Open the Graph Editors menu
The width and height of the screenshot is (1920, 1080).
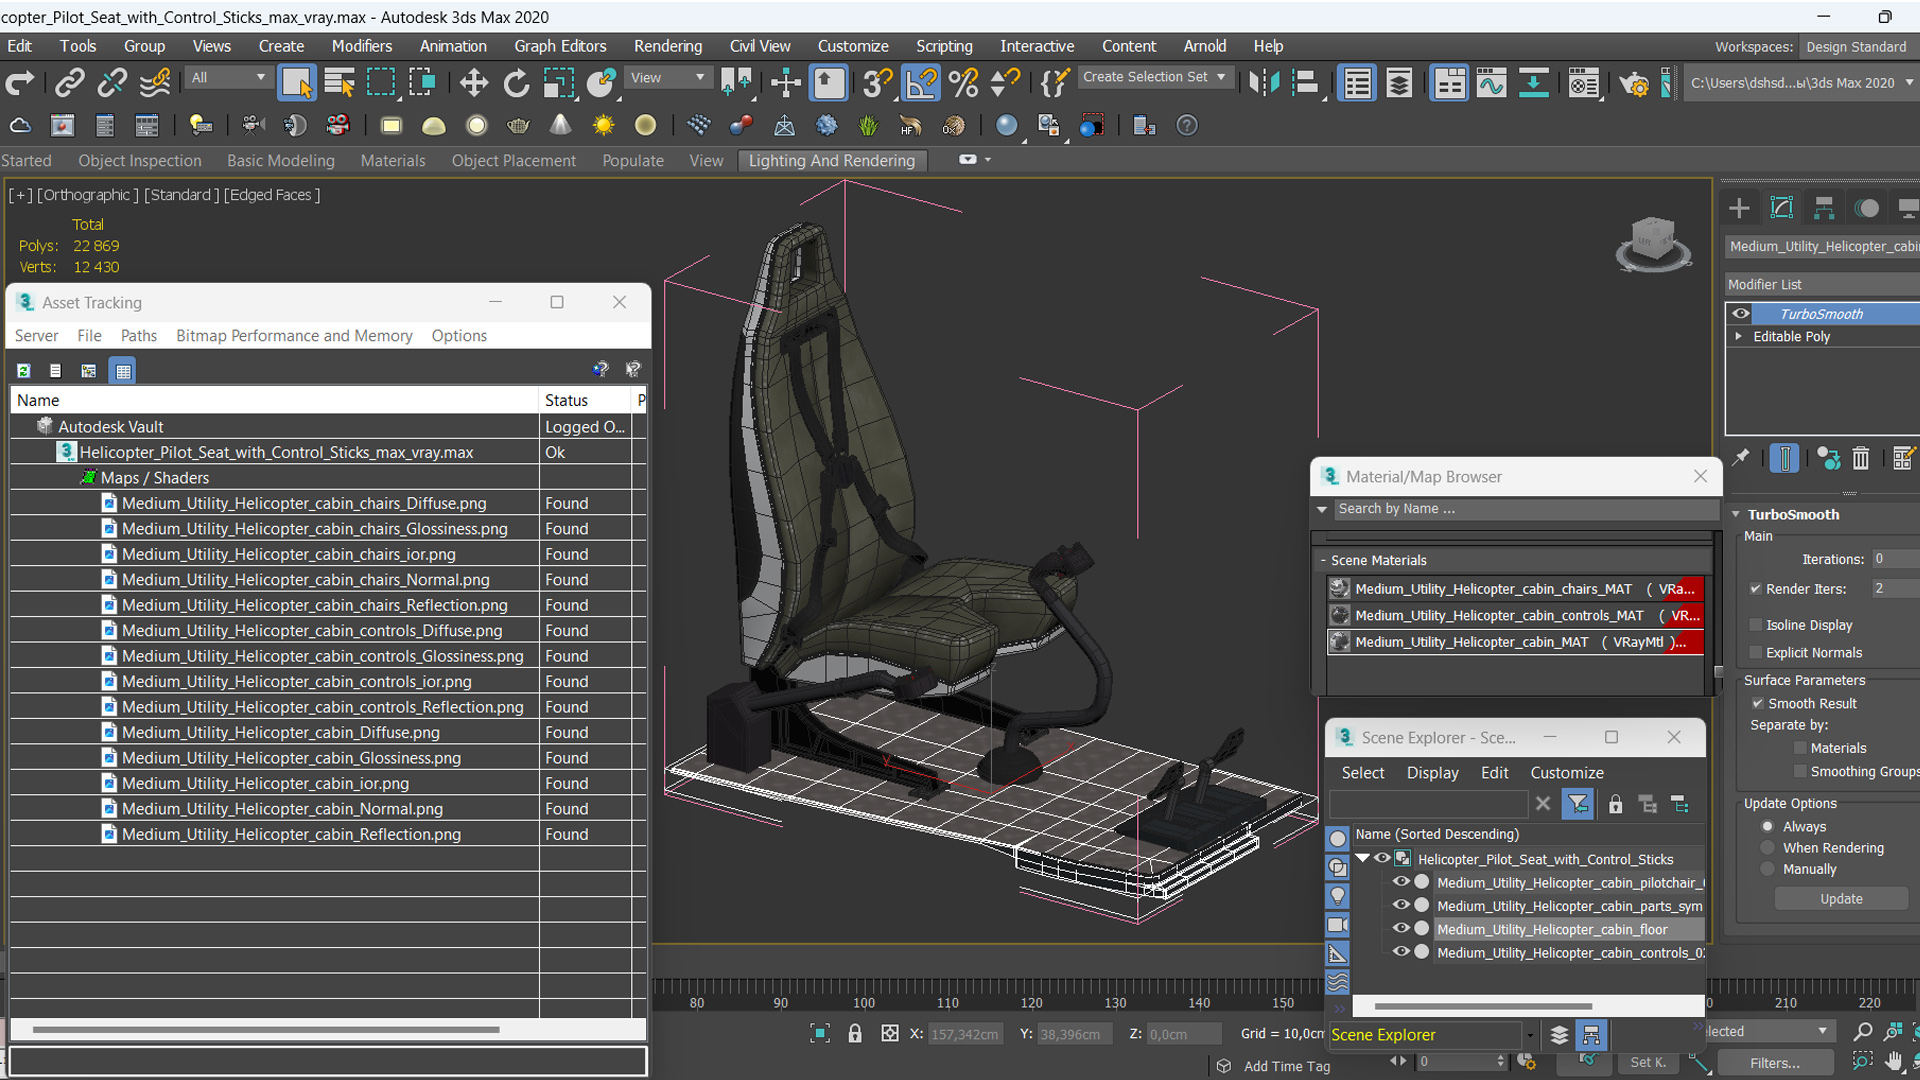pos(560,46)
